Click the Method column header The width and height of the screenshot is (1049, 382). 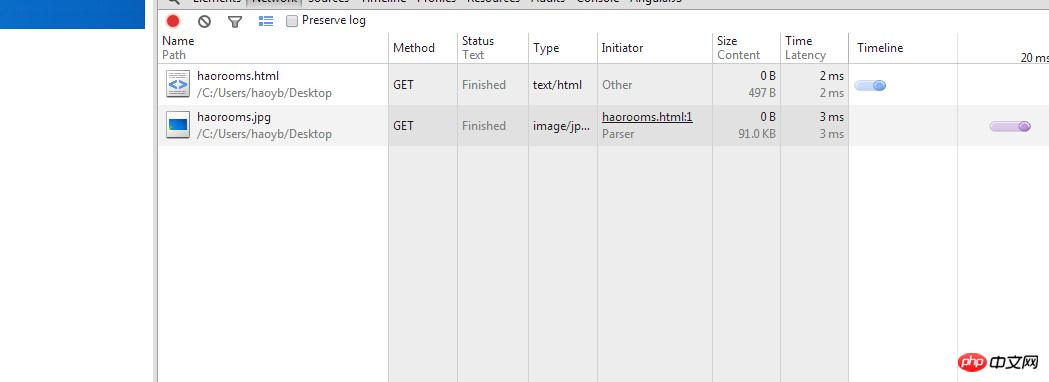click(x=413, y=47)
